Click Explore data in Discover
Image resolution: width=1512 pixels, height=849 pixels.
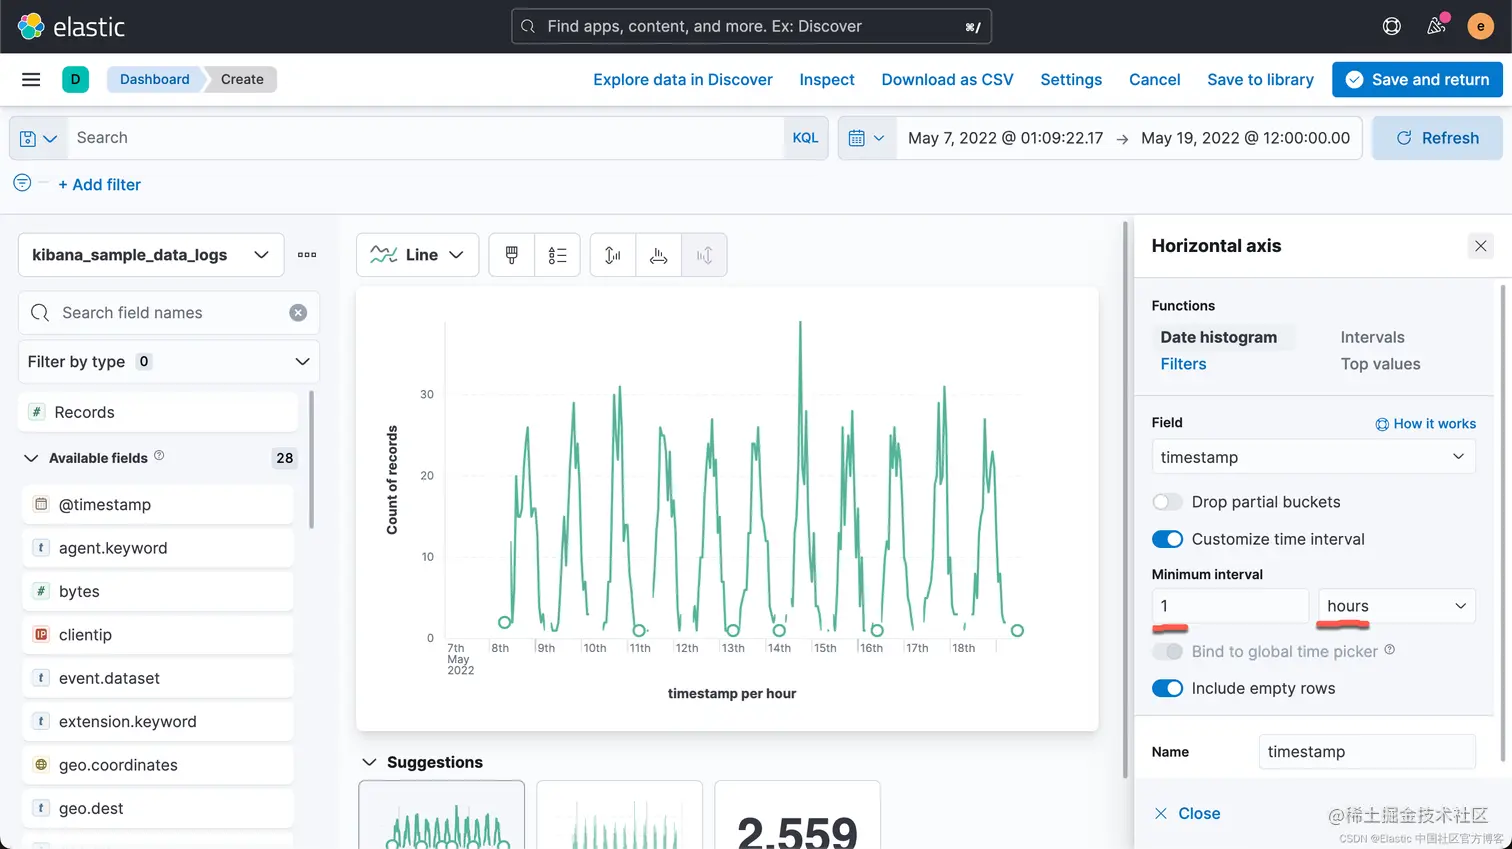click(x=683, y=79)
